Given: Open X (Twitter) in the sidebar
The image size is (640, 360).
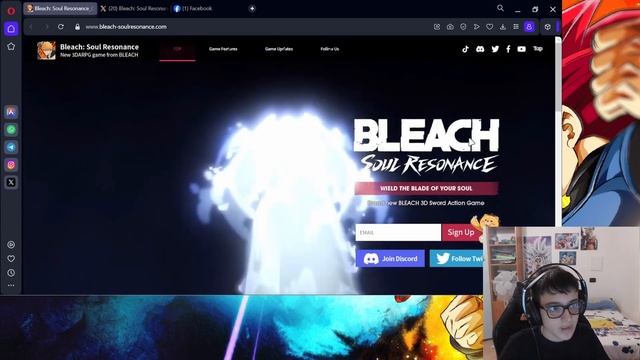Looking at the screenshot, I should [x=11, y=182].
